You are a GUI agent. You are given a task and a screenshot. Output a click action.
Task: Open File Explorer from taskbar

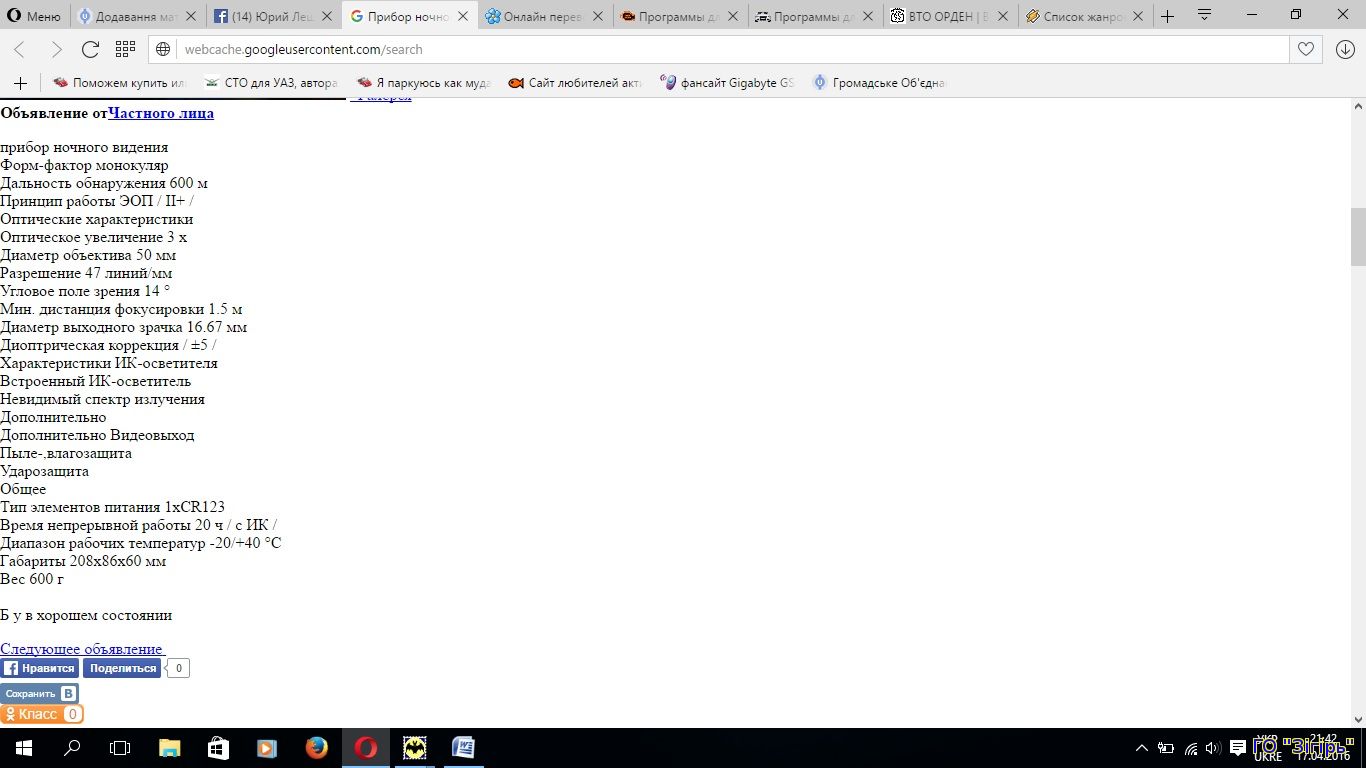[x=170, y=748]
